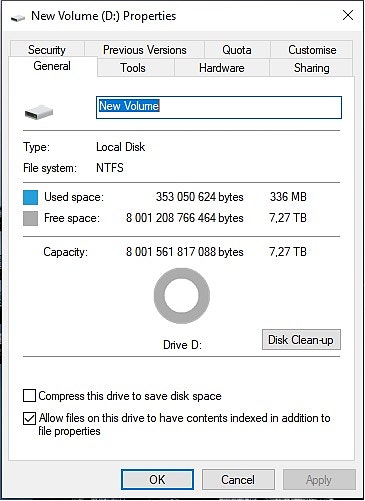Screen dimensions: 365x501
Task: Click the volume name input field
Action: coord(219,107)
